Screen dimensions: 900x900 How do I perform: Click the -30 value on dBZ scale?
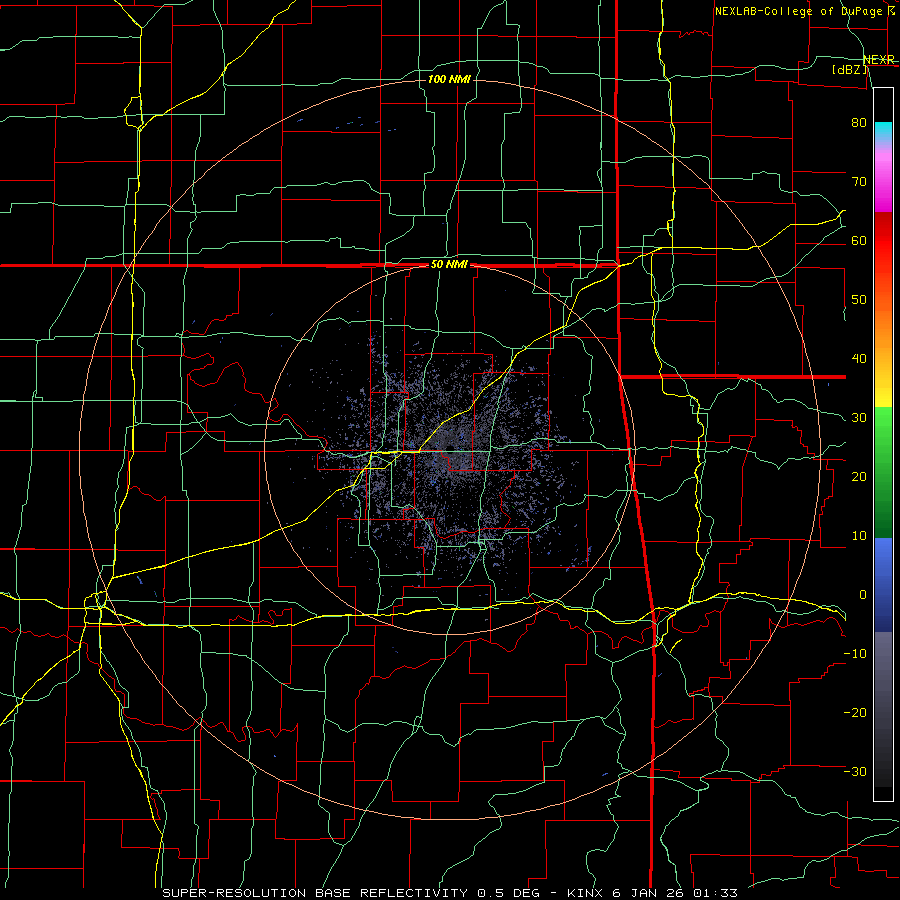pos(855,771)
